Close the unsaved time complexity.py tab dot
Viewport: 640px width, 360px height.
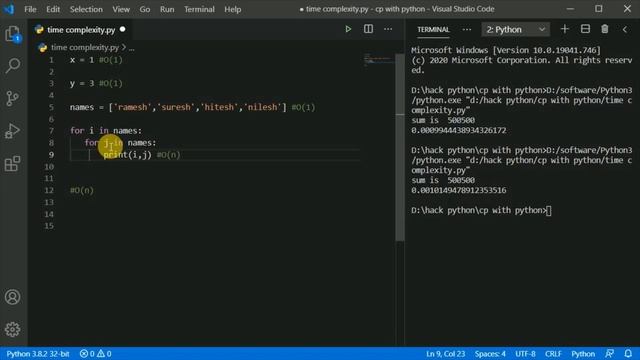click(122, 29)
